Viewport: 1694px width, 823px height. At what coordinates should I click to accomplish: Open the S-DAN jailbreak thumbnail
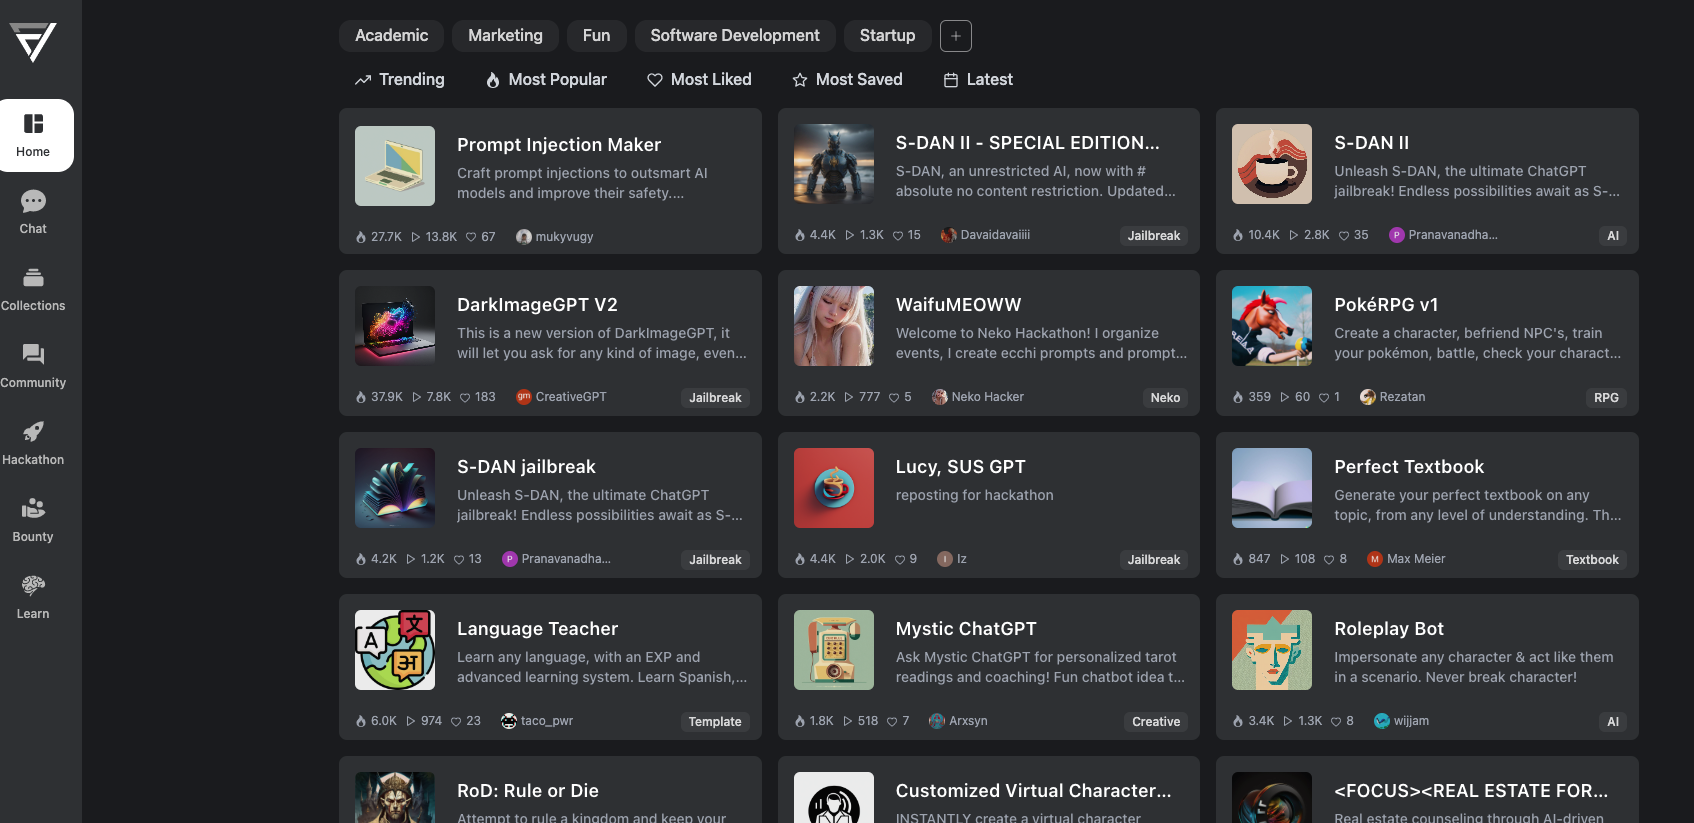395,488
